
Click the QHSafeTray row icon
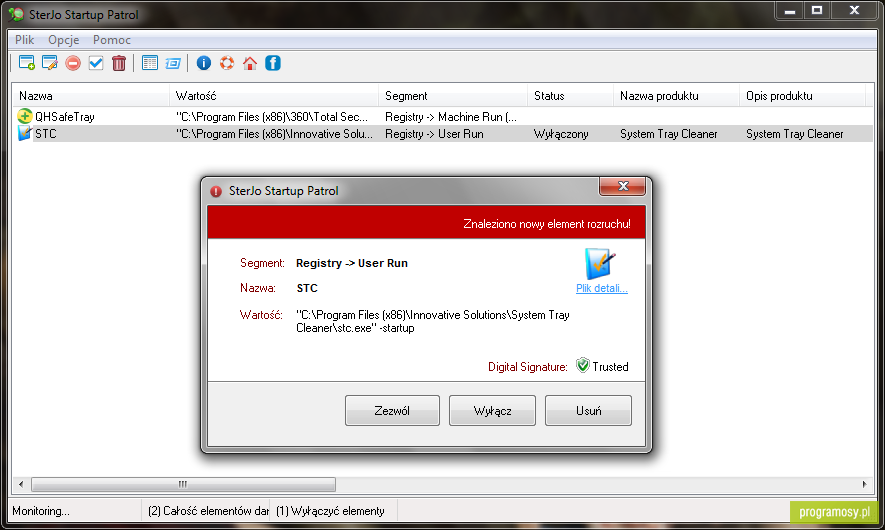click(x=24, y=116)
